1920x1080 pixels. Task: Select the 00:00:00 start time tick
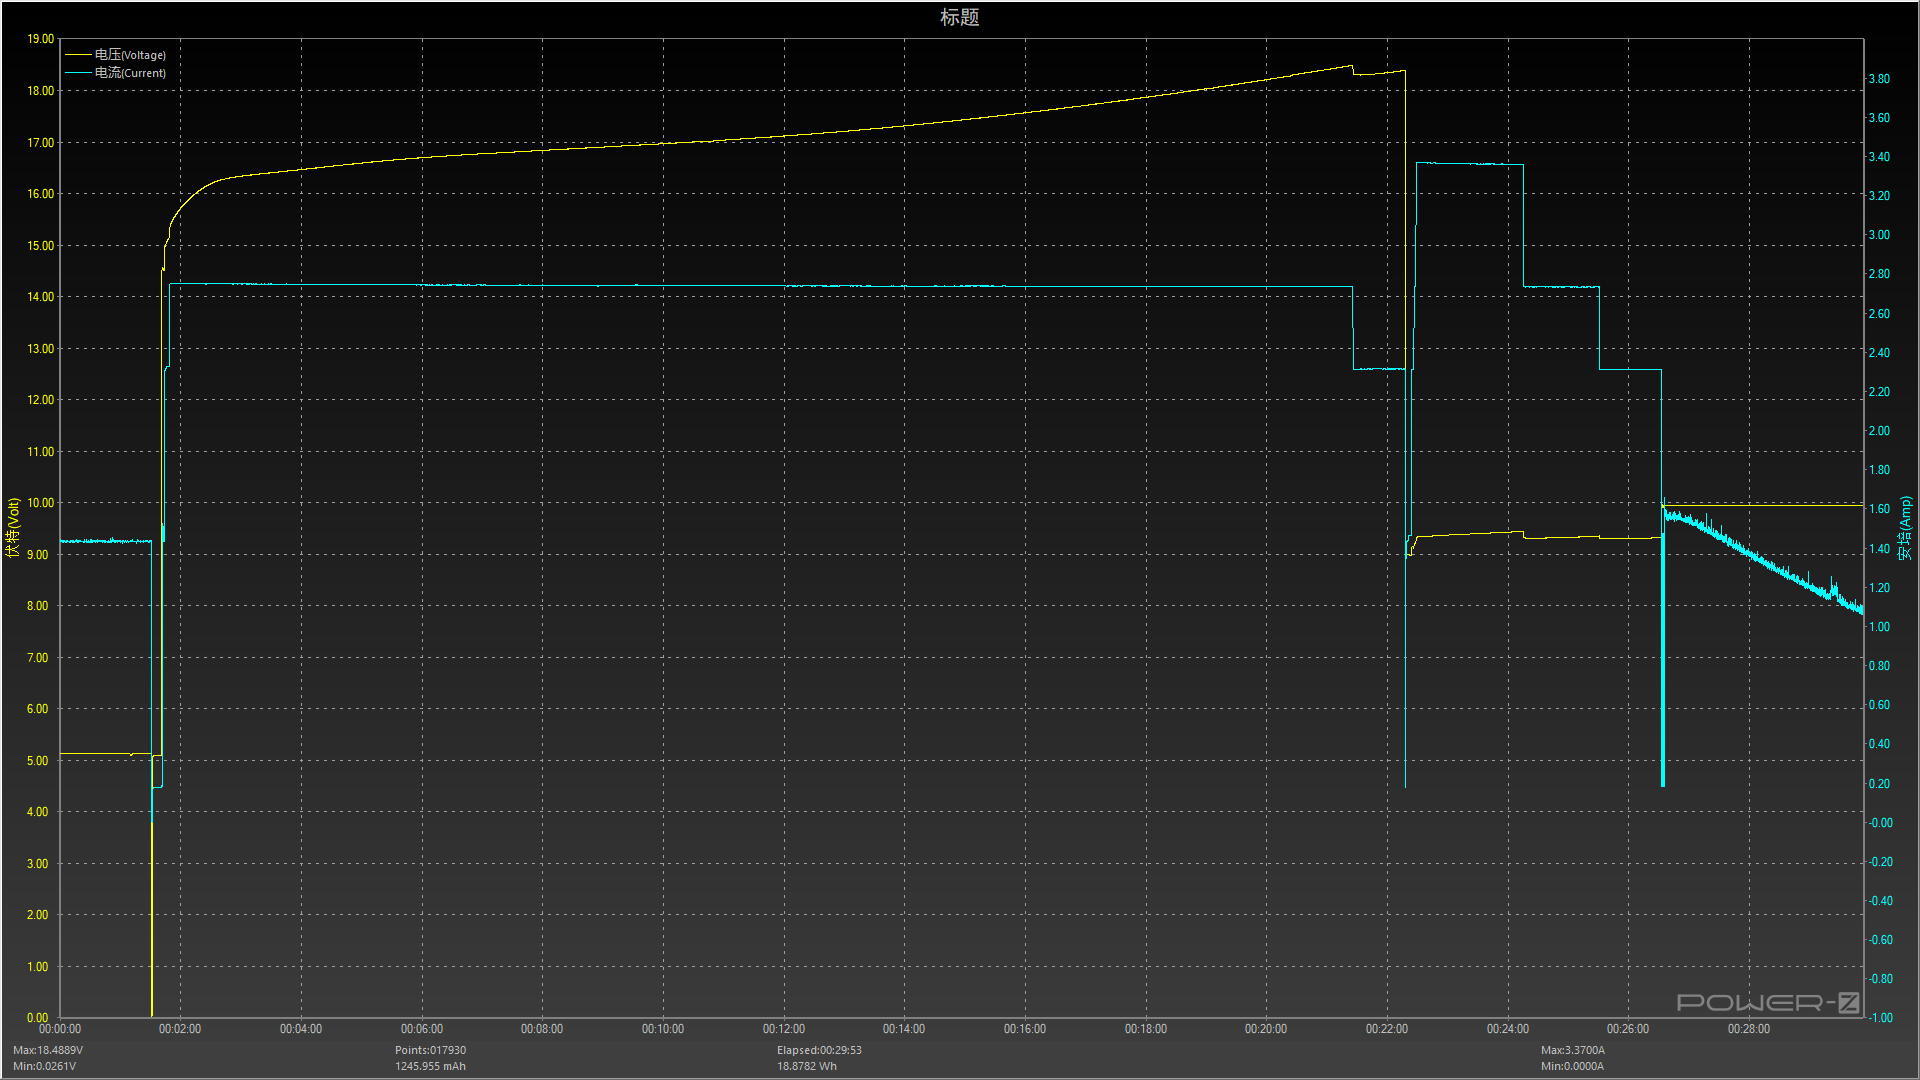60,1029
